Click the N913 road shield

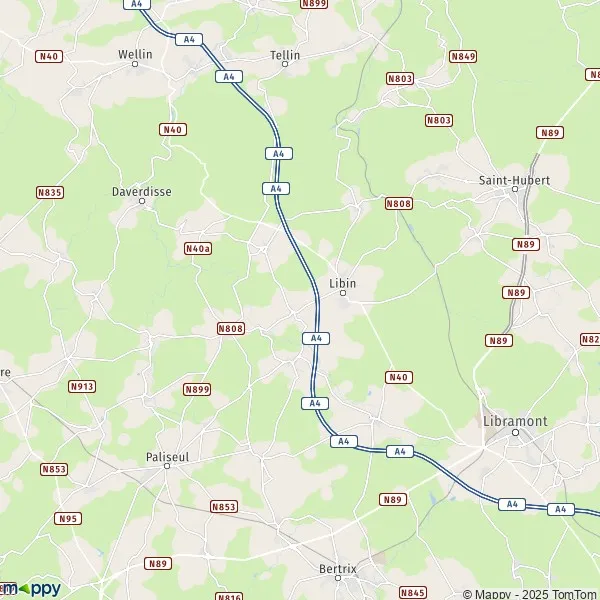point(82,386)
